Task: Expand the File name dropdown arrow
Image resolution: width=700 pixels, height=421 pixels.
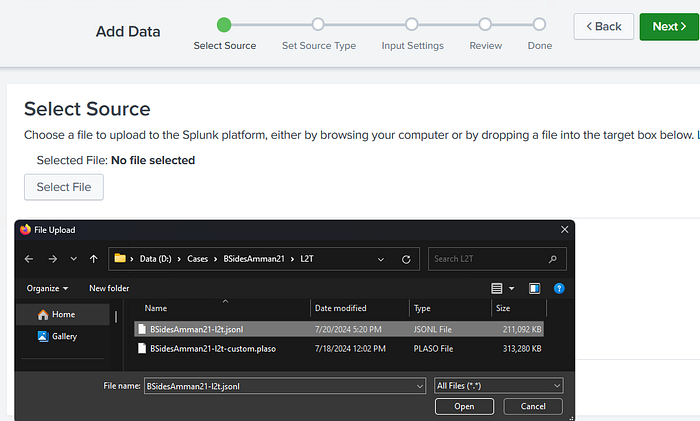Action: (x=420, y=386)
